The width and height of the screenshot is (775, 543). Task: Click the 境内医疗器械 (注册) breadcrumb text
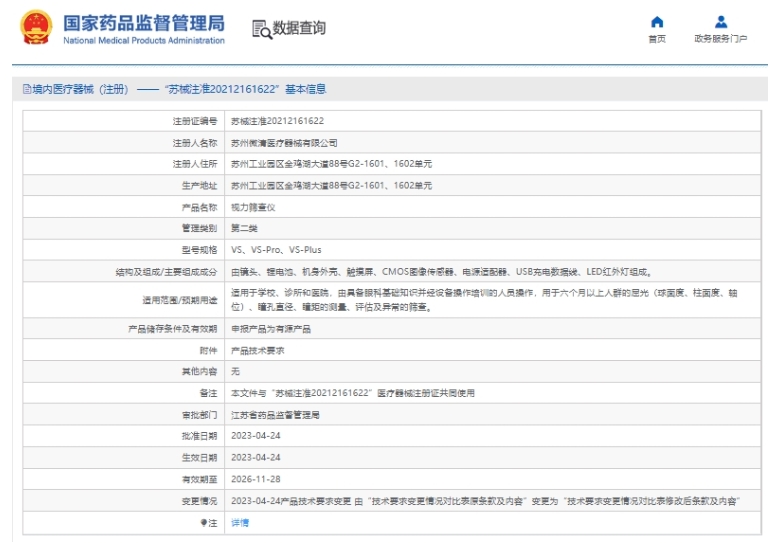pos(80,89)
